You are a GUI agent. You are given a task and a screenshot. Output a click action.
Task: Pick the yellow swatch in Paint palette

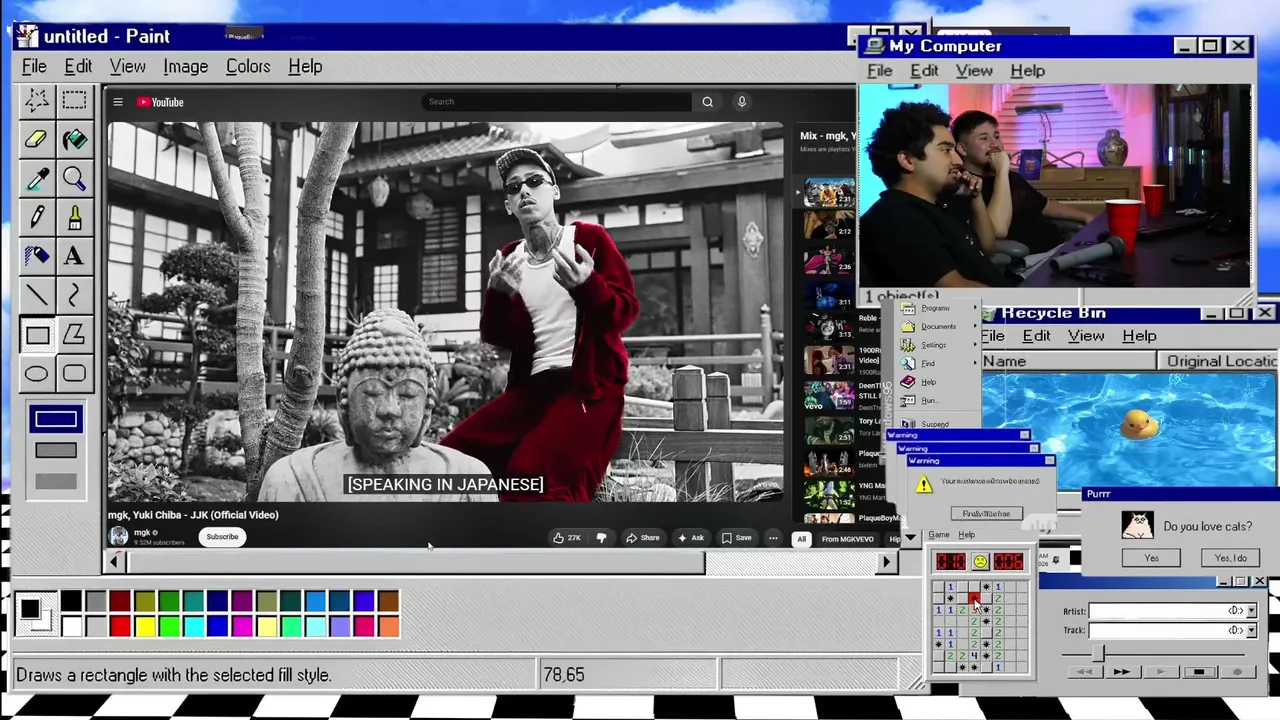point(145,626)
